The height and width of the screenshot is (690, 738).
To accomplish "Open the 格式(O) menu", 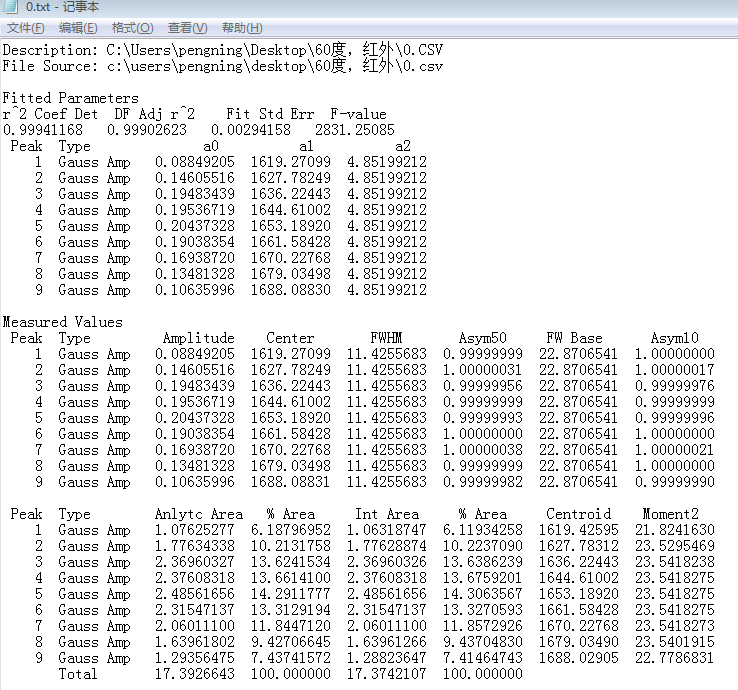I will click(132, 28).
